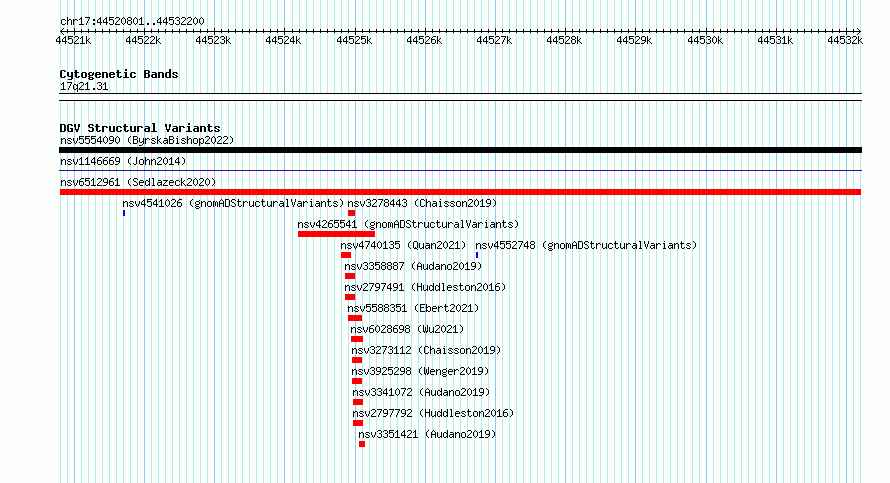Click nsv3925298 (Wenger2019) label

420,371
